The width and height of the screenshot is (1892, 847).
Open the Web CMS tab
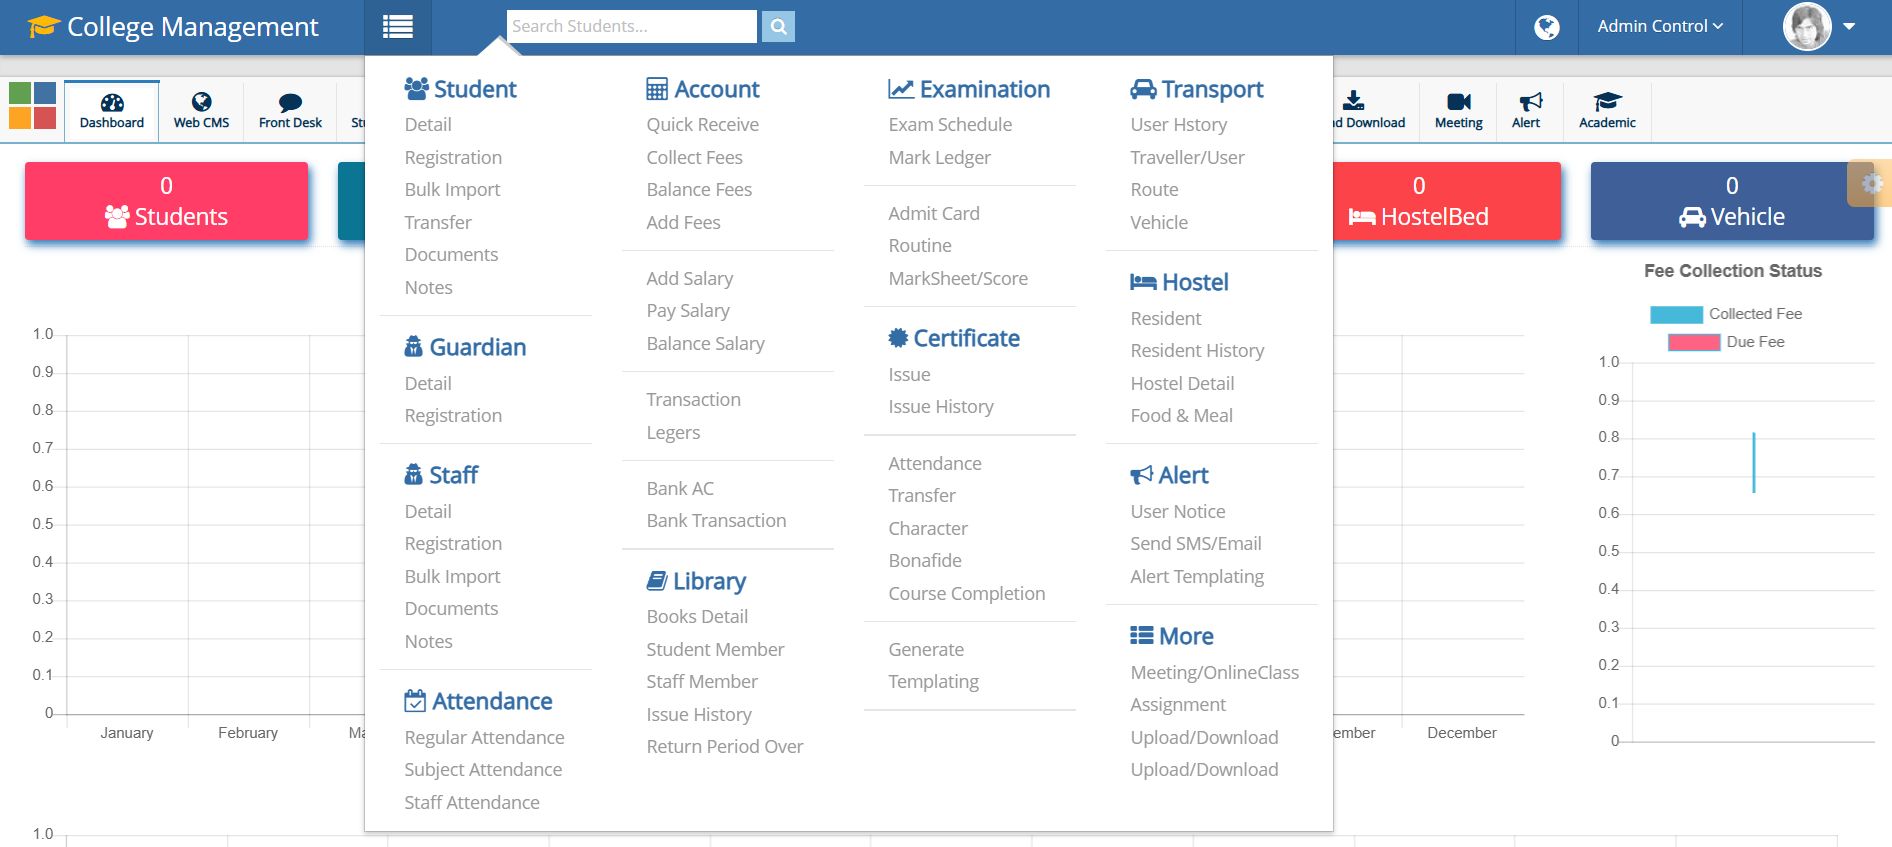[x=201, y=111]
